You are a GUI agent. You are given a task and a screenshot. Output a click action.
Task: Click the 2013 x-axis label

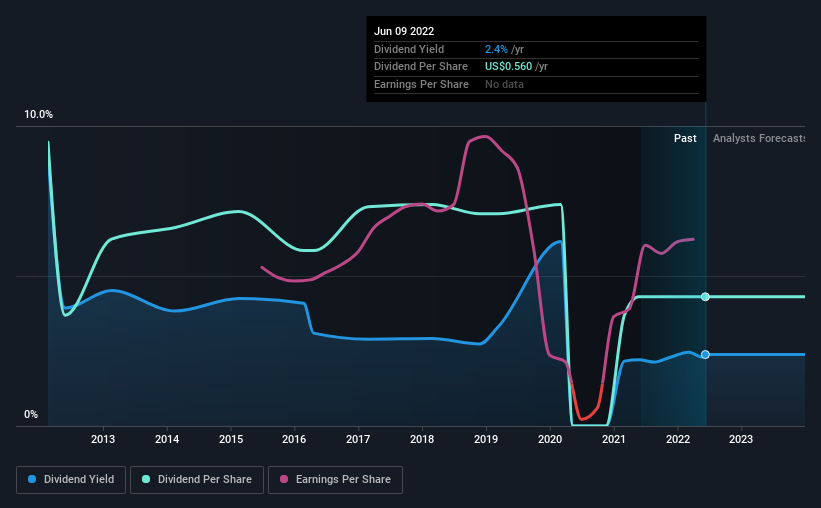pos(103,439)
